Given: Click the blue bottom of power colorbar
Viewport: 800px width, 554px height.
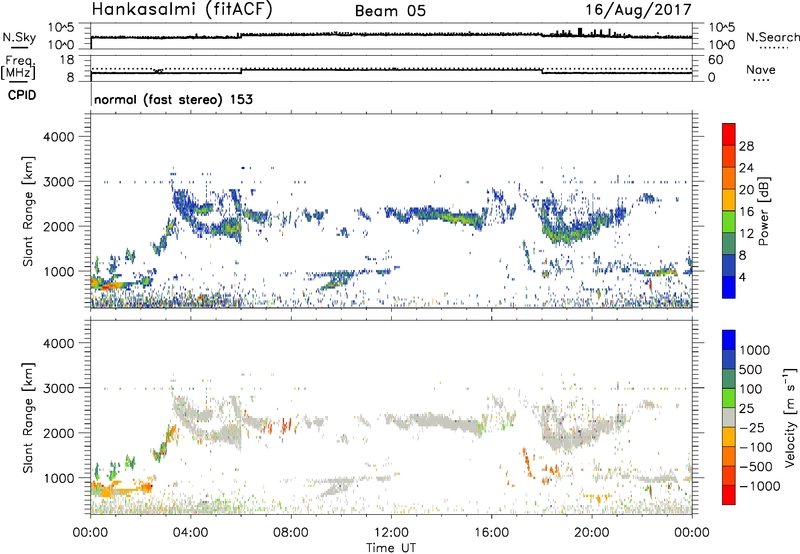Looking at the screenshot, I should [x=729, y=287].
